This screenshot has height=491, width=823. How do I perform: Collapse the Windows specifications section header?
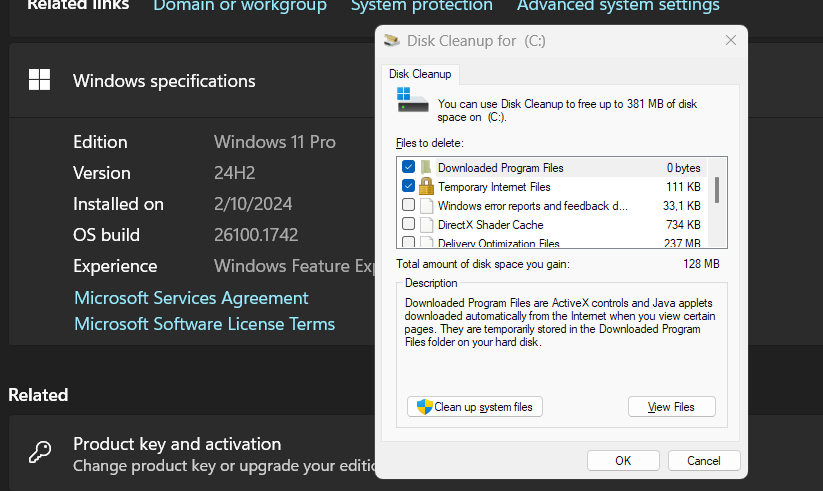click(192, 80)
